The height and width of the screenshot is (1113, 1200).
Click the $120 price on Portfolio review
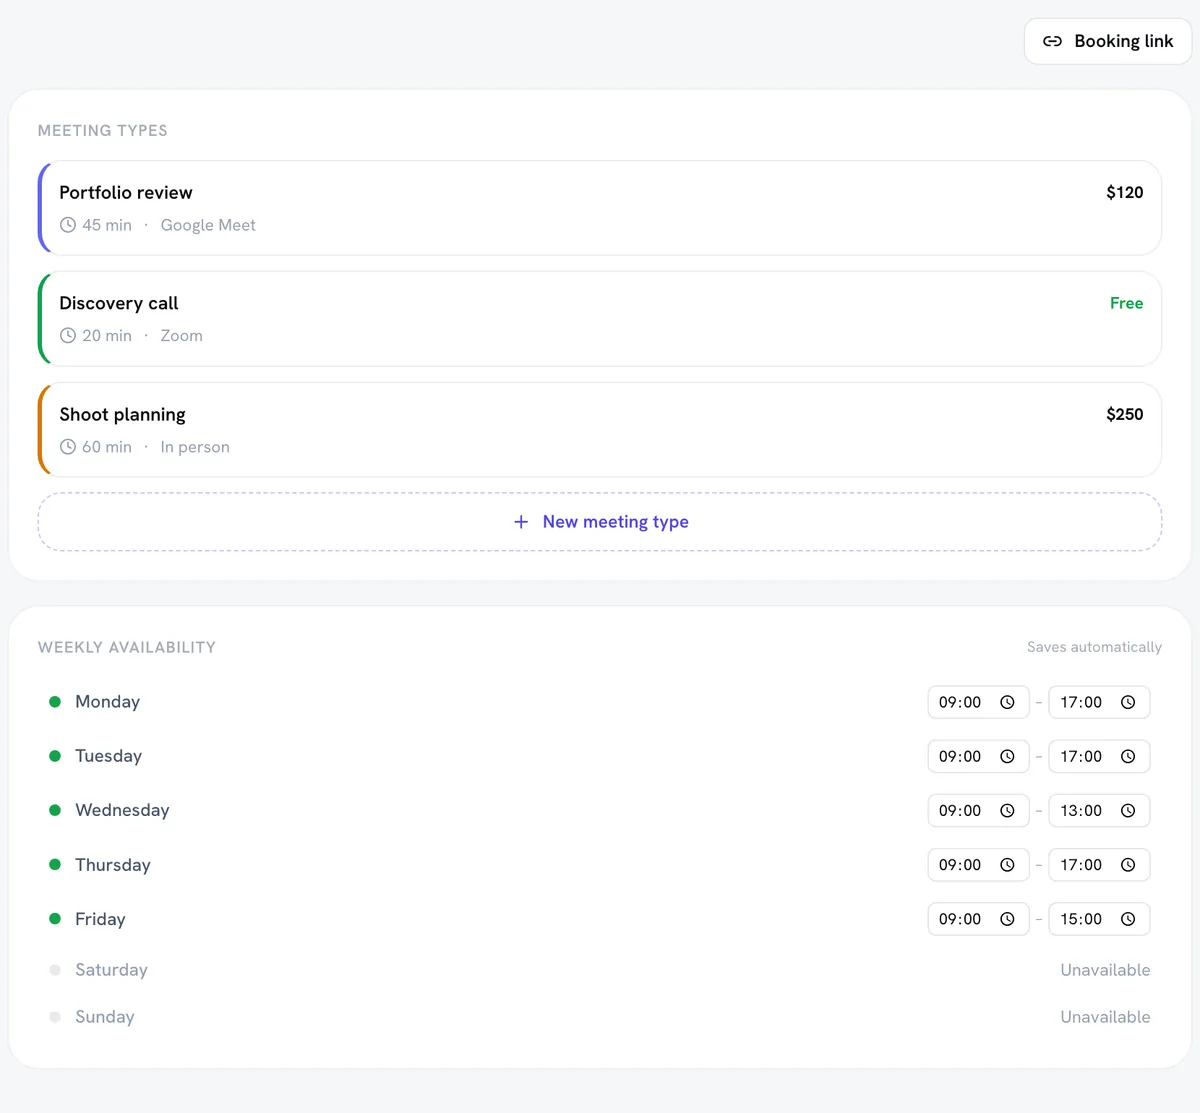tap(1125, 193)
